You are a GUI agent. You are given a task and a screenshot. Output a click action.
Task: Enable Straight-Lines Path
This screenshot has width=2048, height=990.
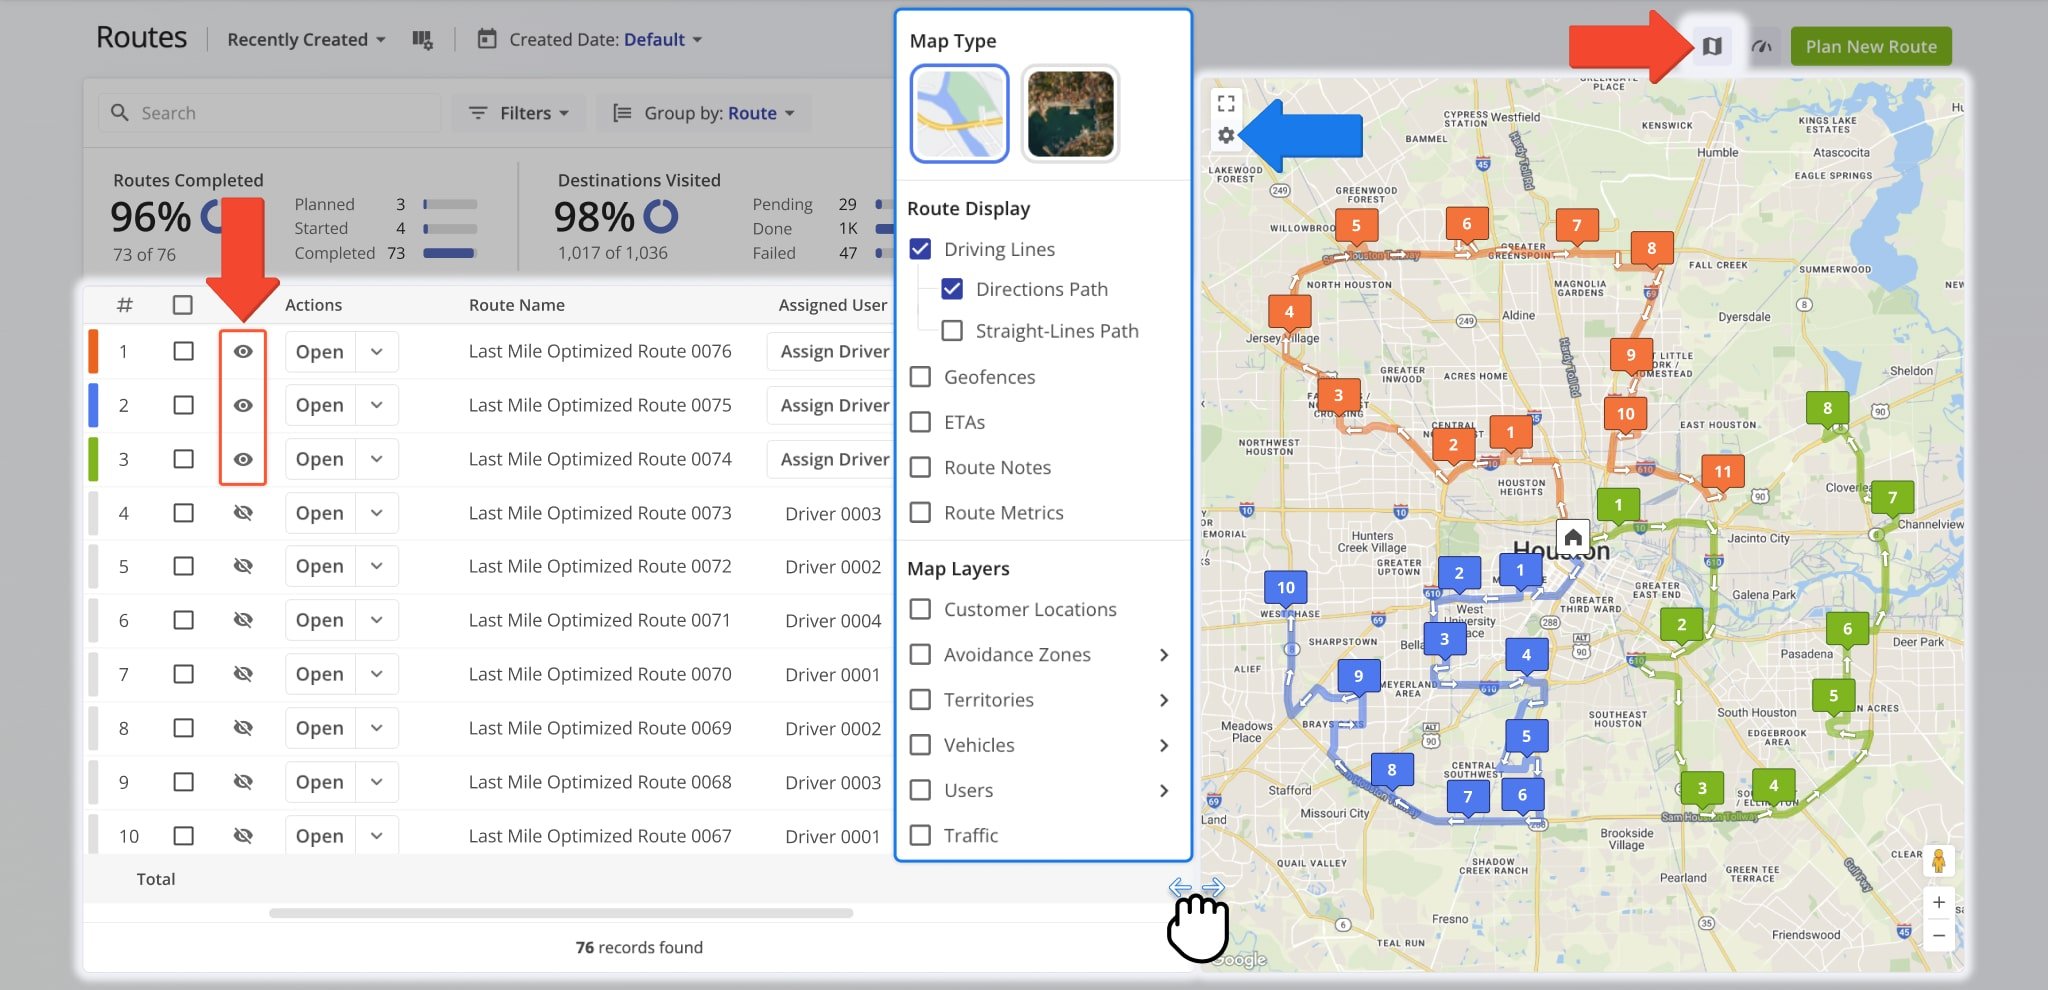[952, 331]
